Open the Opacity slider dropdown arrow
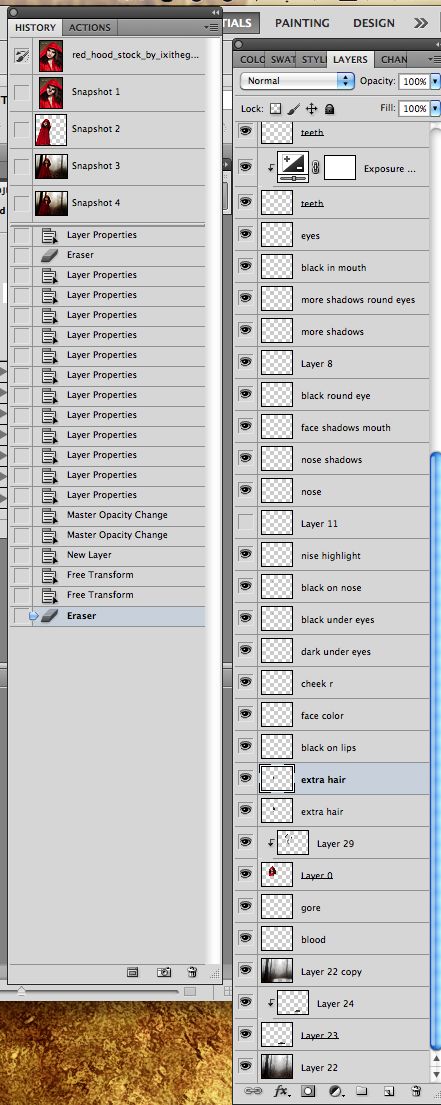The width and height of the screenshot is (441, 1105). [434, 82]
